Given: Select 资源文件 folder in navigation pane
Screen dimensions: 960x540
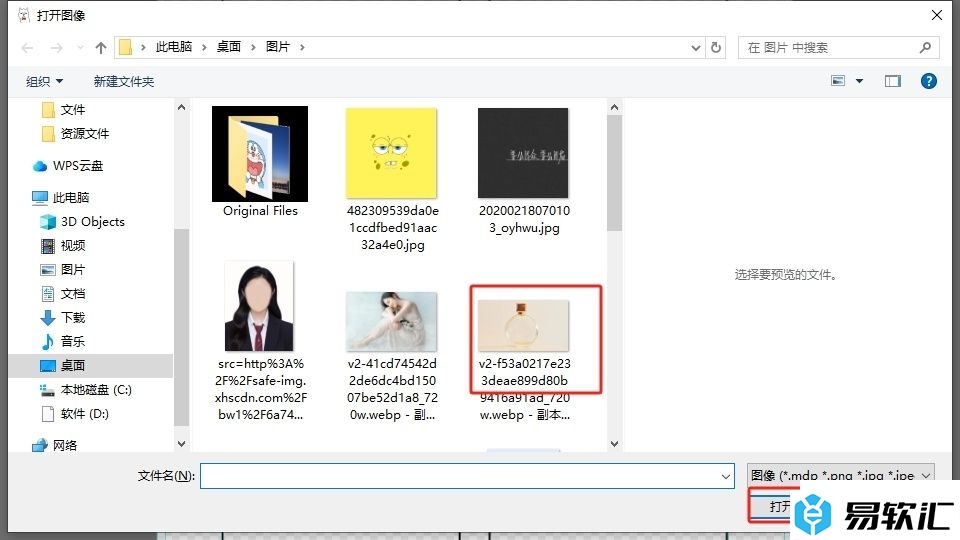Looking at the screenshot, I should click(75, 133).
